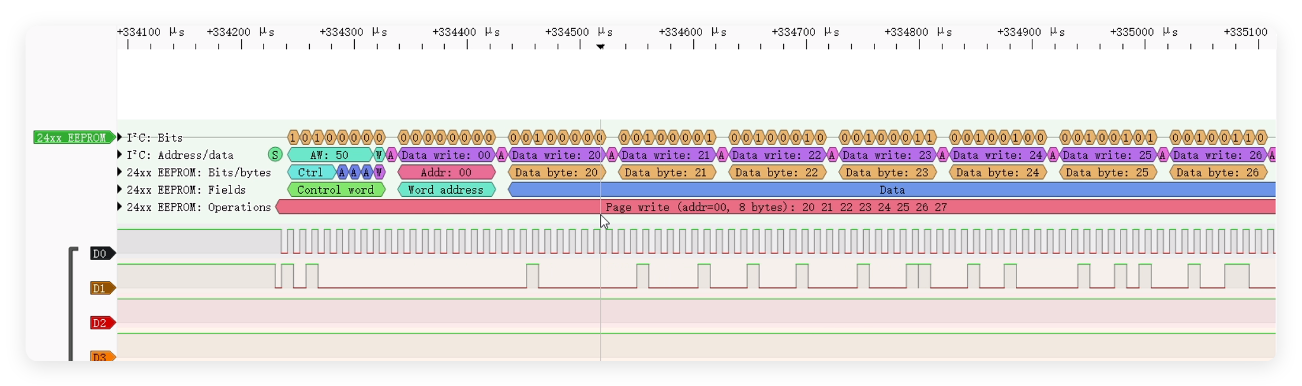This screenshot has height=386, width=1302.
Task: Select the Addr: 00 annotation
Action: (x=446, y=172)
